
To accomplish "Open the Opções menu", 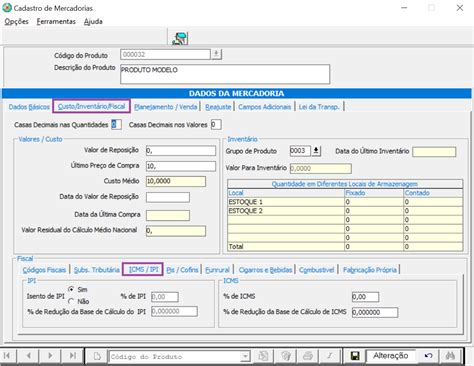I will [16, 22].
